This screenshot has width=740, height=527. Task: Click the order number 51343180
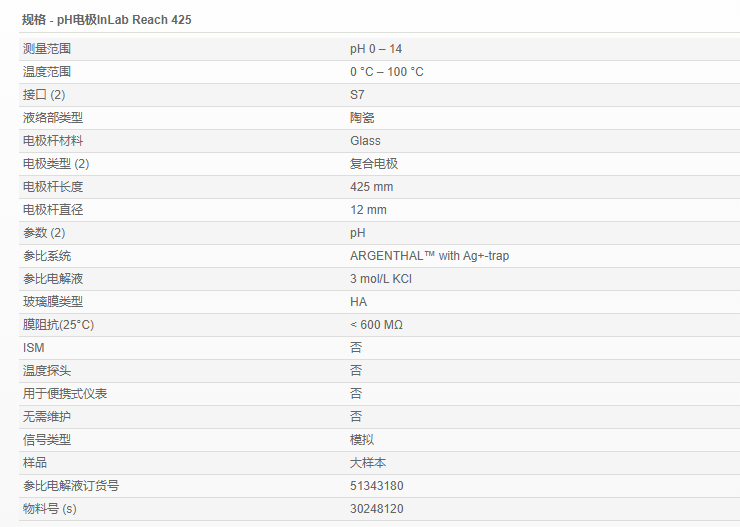click(377, 486)
